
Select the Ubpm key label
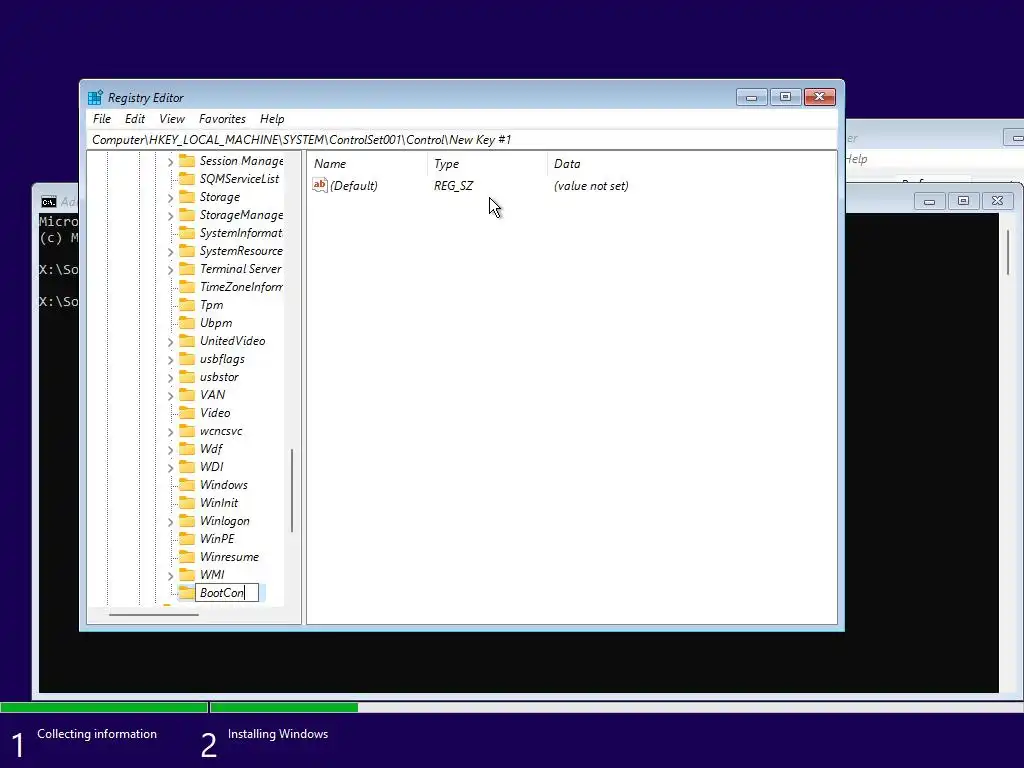pyautogui.click(x=216, y=323)
